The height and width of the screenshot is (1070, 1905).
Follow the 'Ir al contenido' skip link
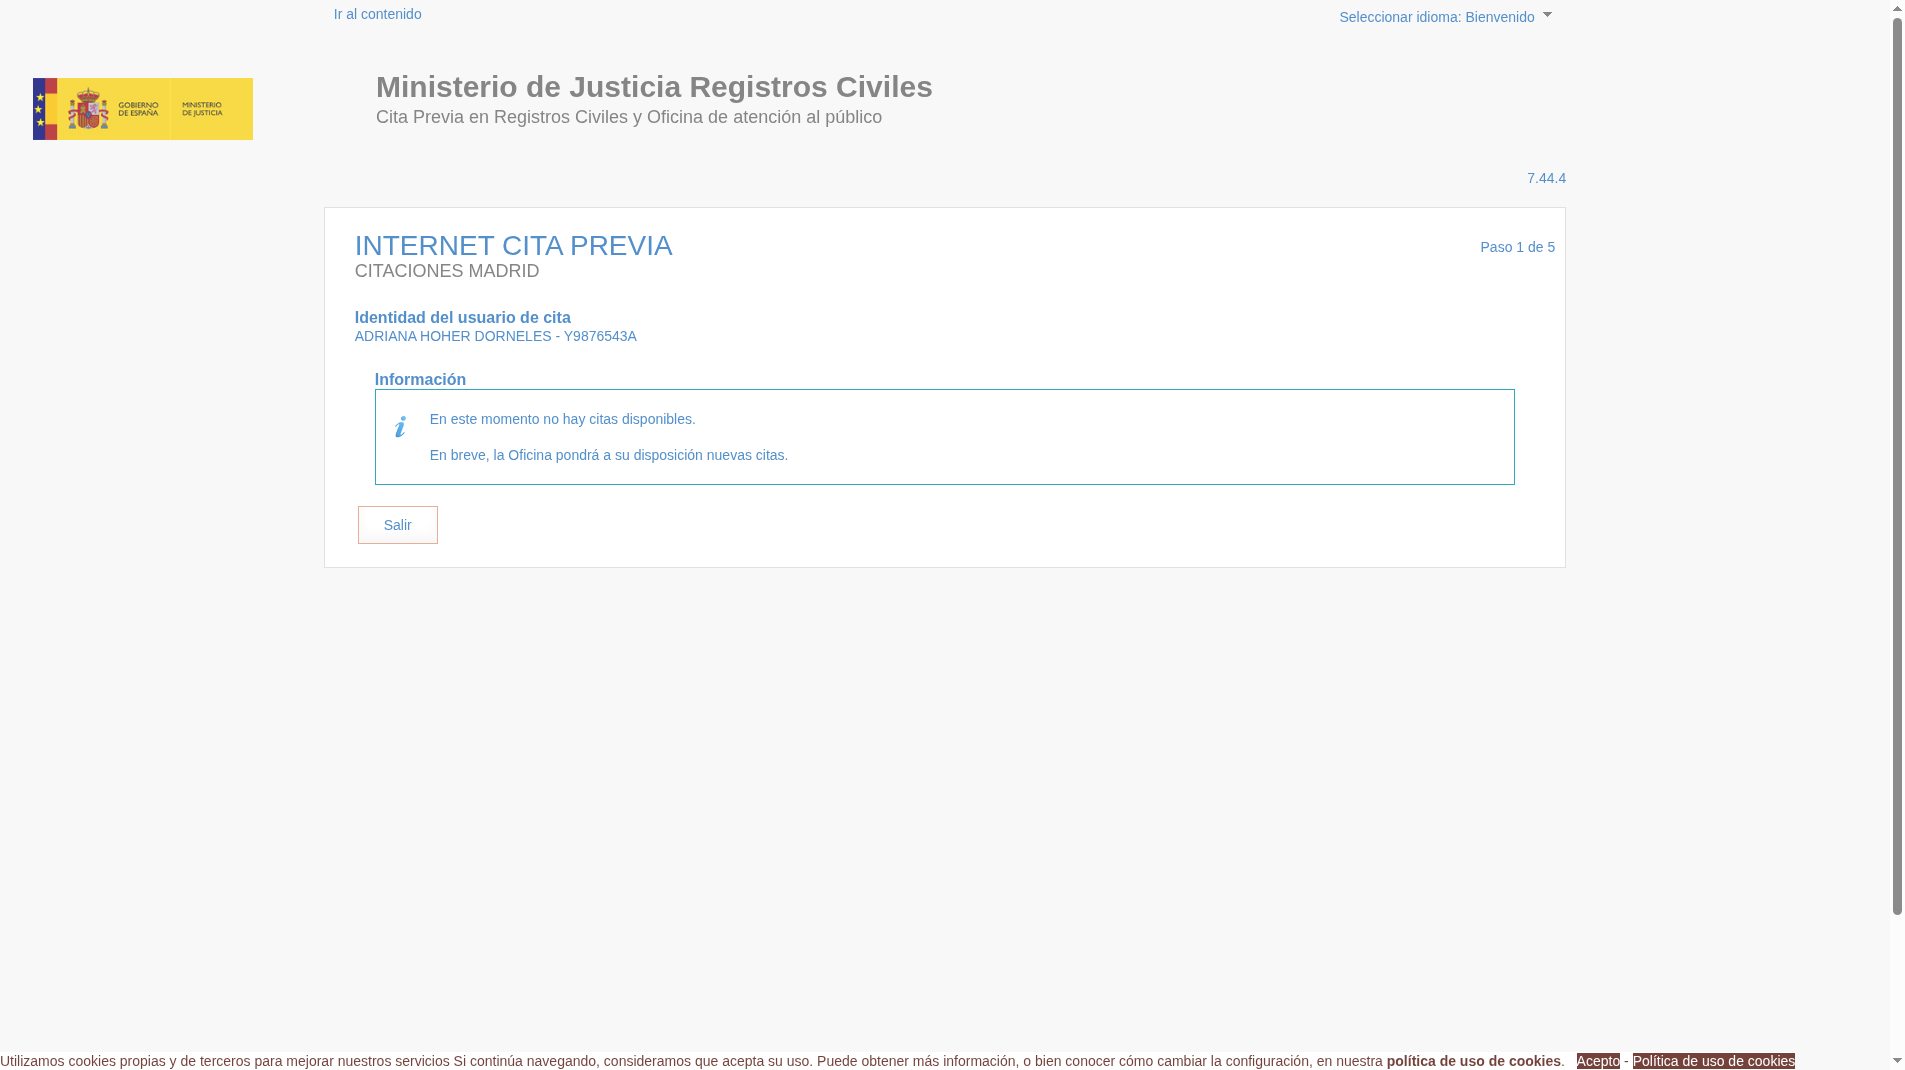(x=378, y=14)
